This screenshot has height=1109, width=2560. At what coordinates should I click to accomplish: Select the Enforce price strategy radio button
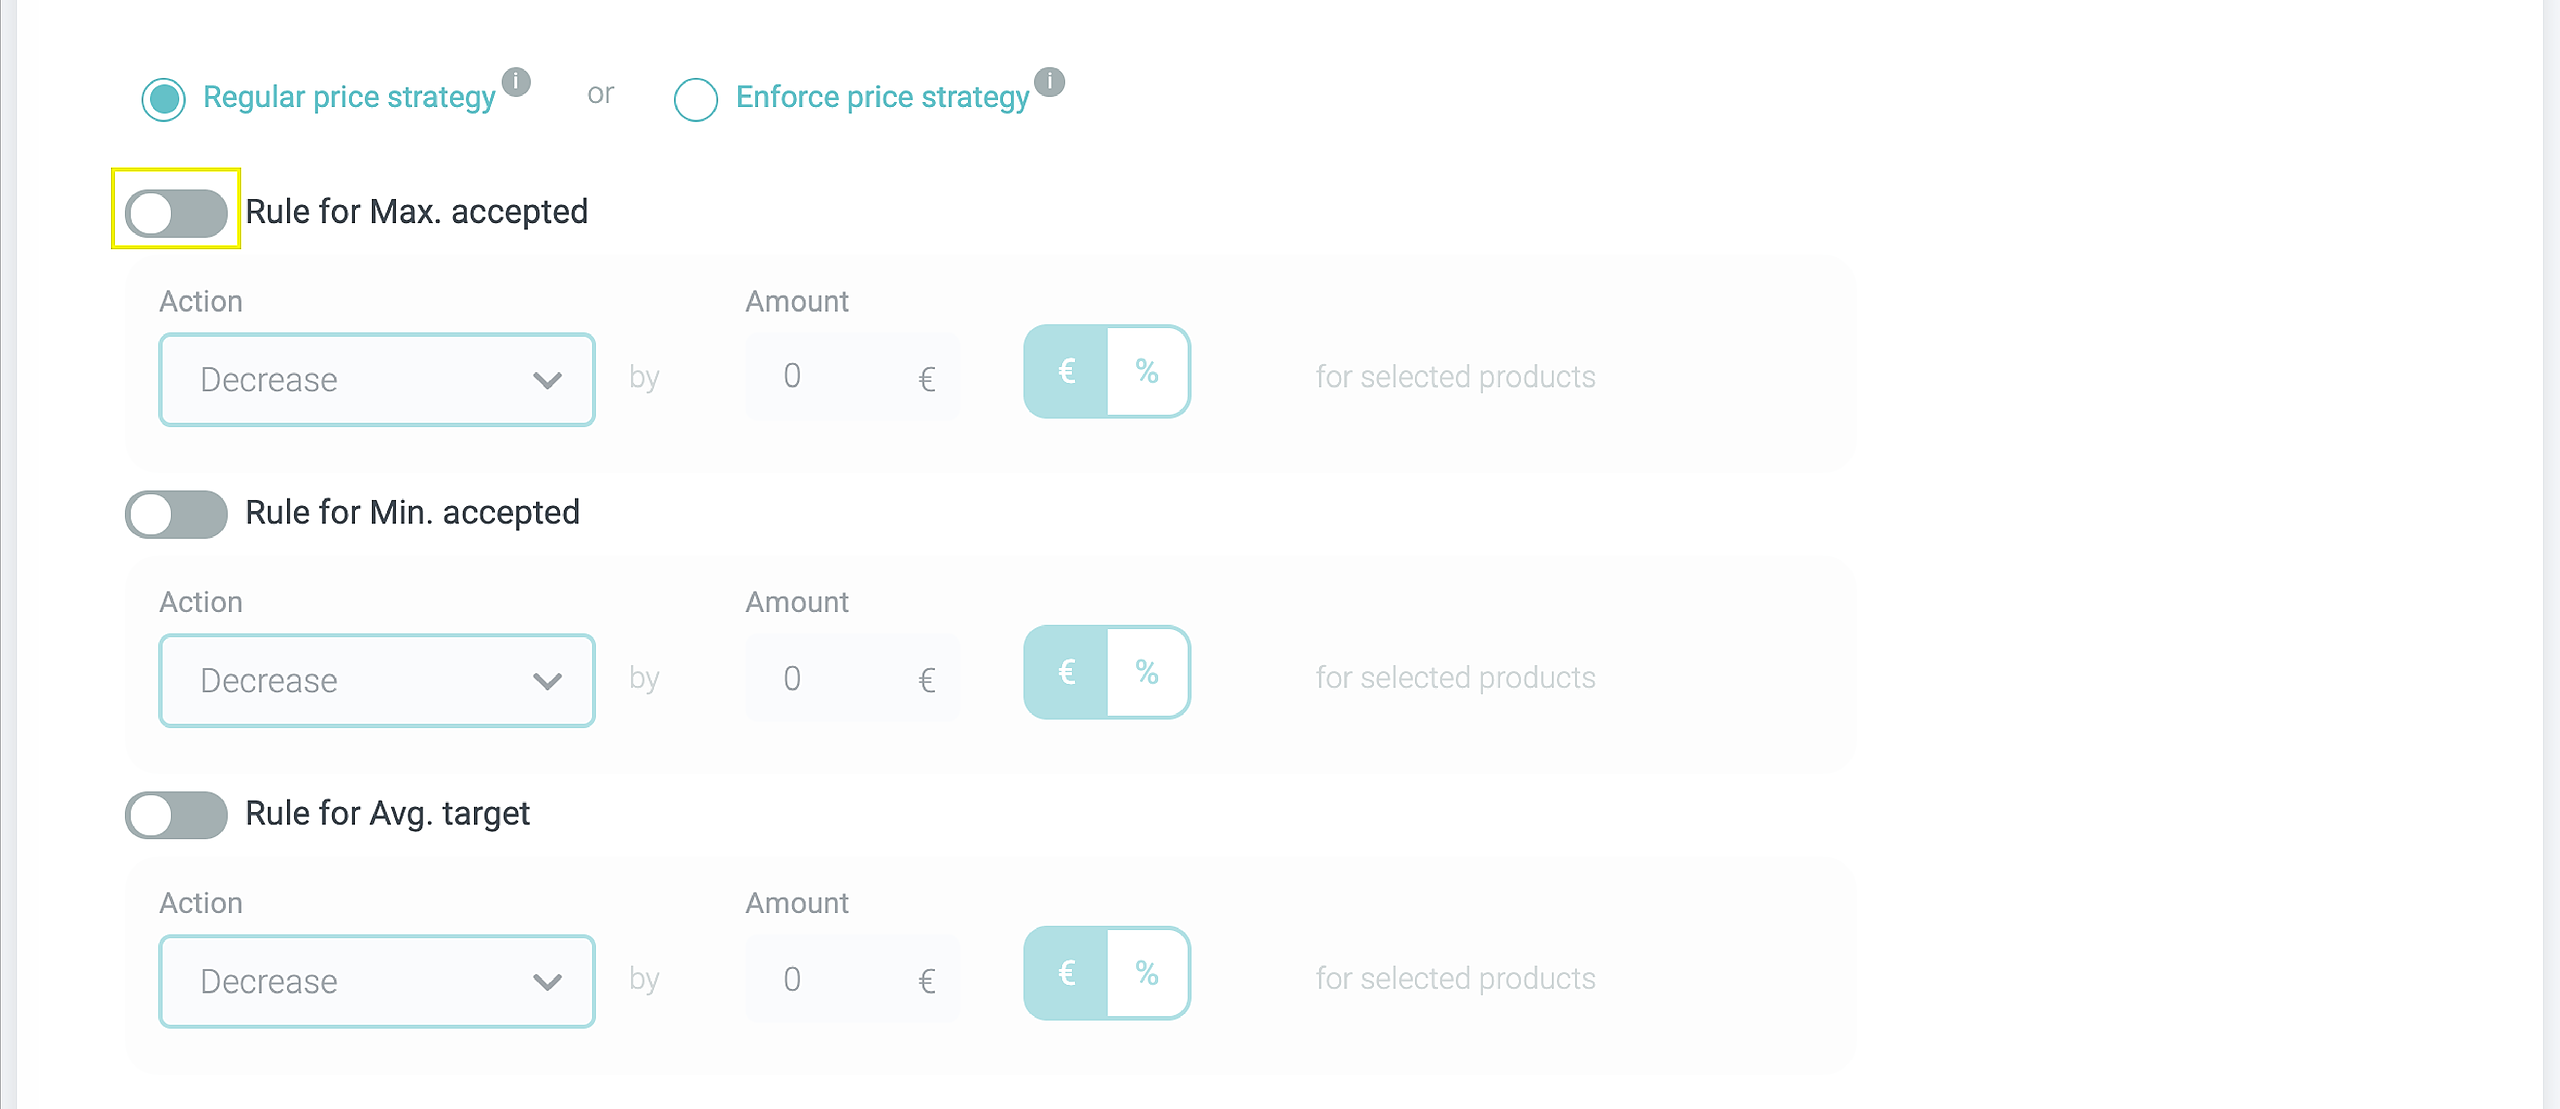click(x=696, y=99)
